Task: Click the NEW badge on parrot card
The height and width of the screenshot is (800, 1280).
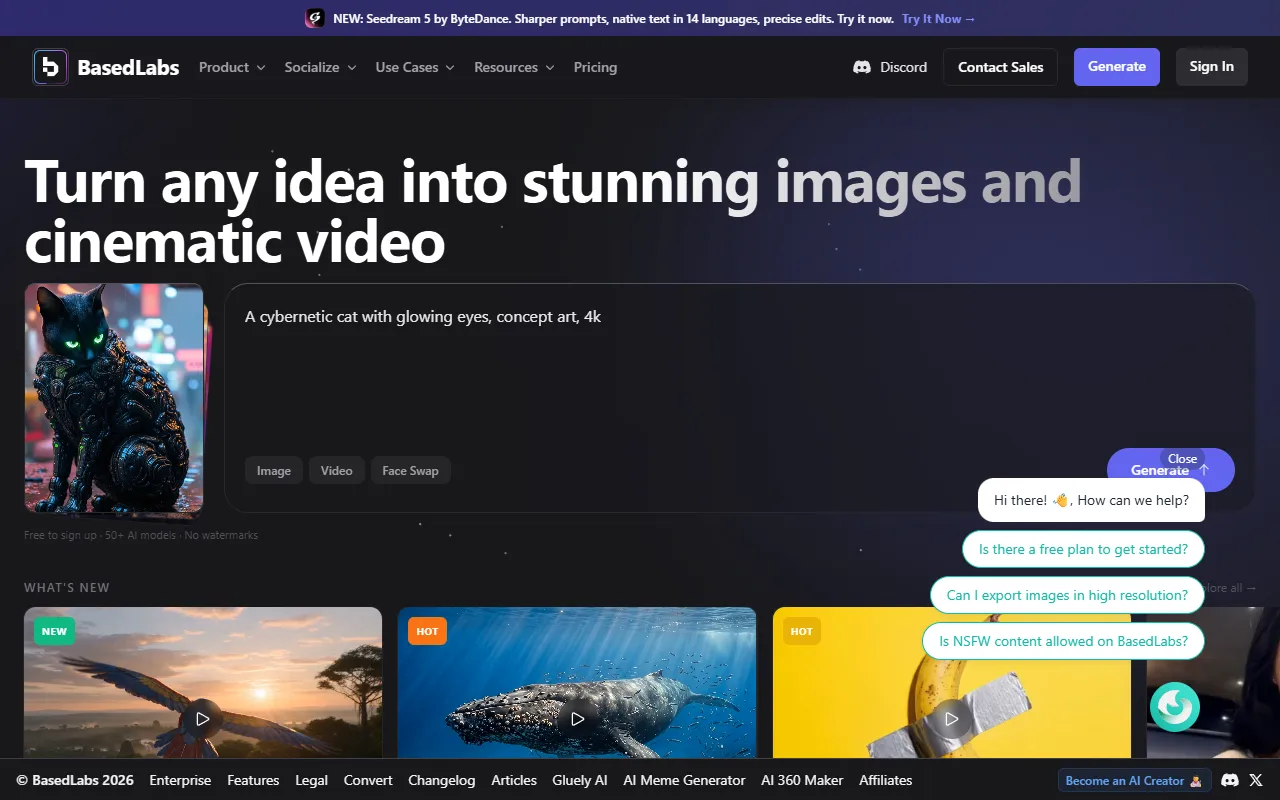Action: (x=54, y=631)
